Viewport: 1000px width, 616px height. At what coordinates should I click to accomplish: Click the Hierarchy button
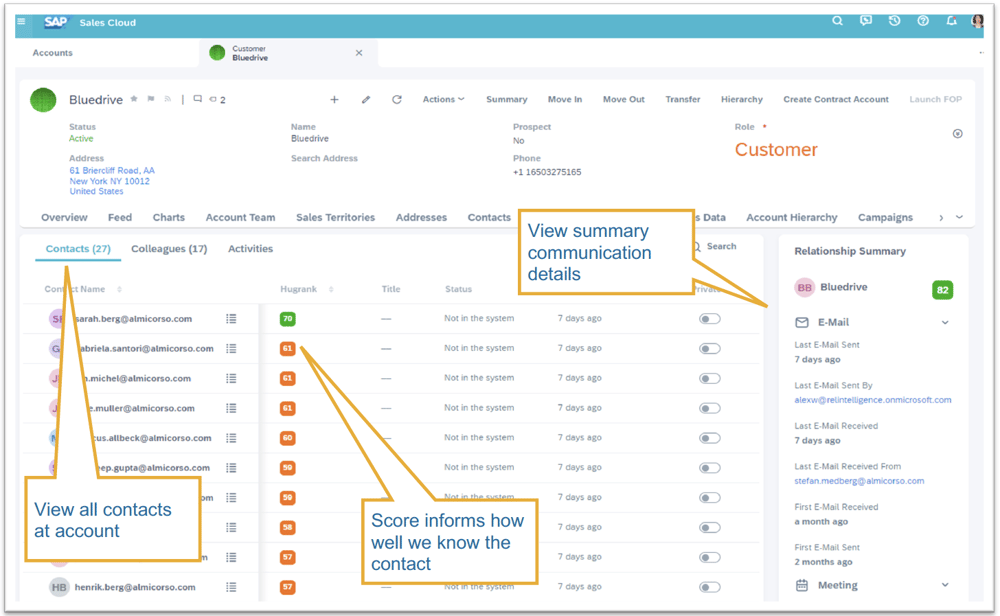[x=741, y=99]
